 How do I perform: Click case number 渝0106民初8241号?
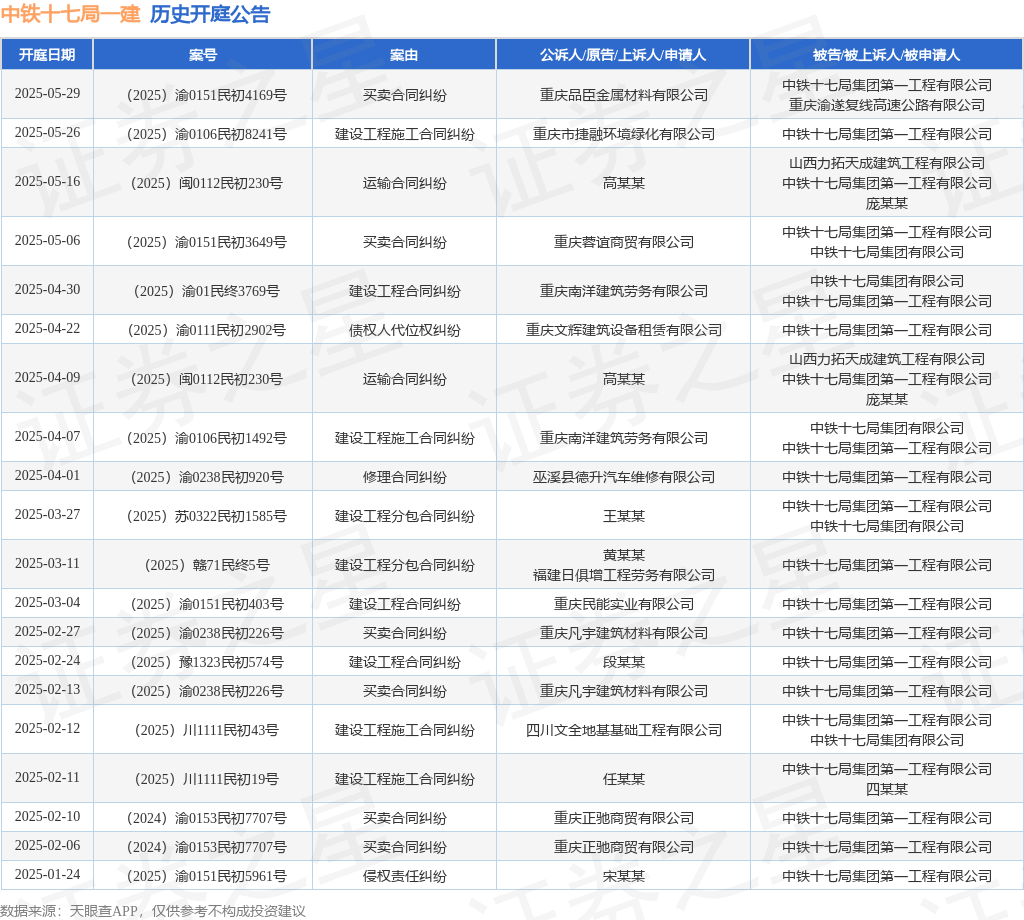(206, 134)
